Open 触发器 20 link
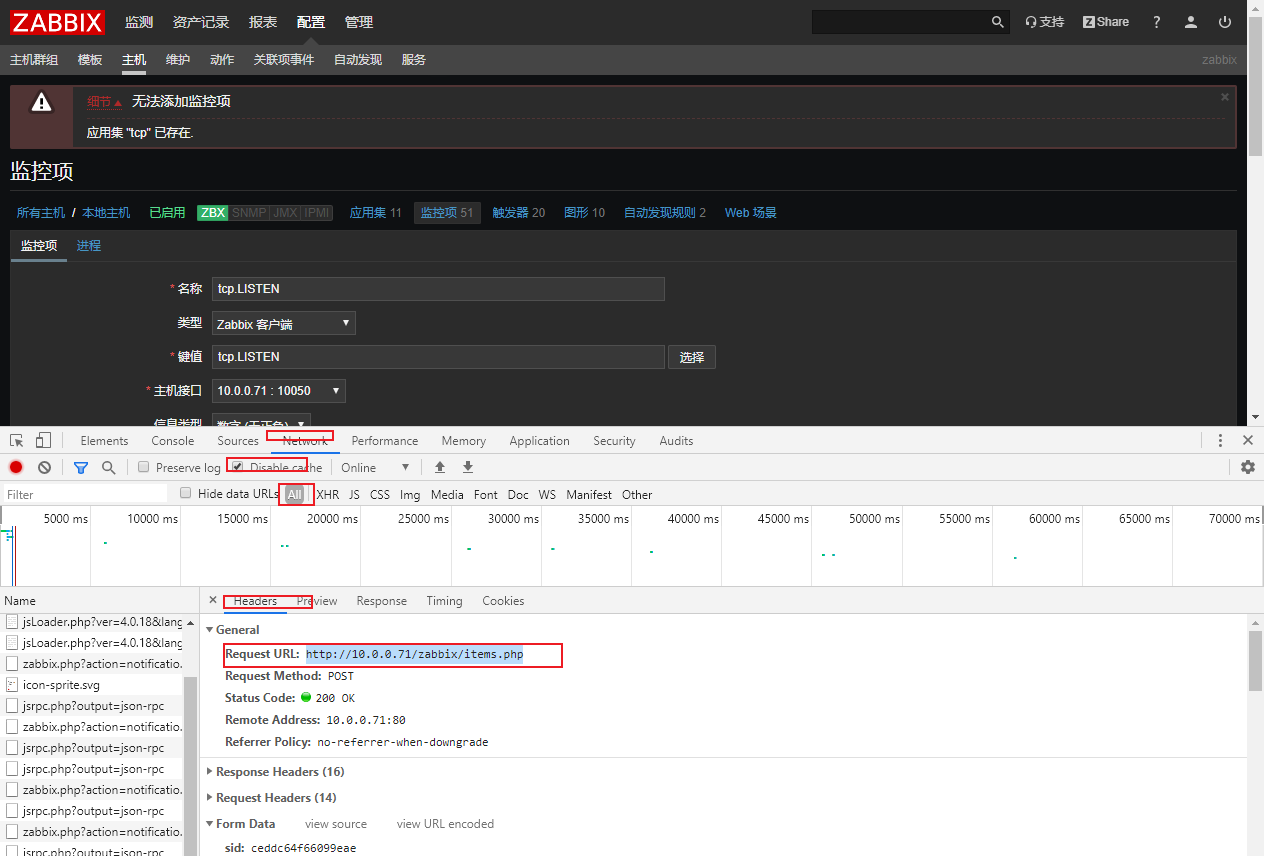1264x856 pixels. click(x=519, y=213)
